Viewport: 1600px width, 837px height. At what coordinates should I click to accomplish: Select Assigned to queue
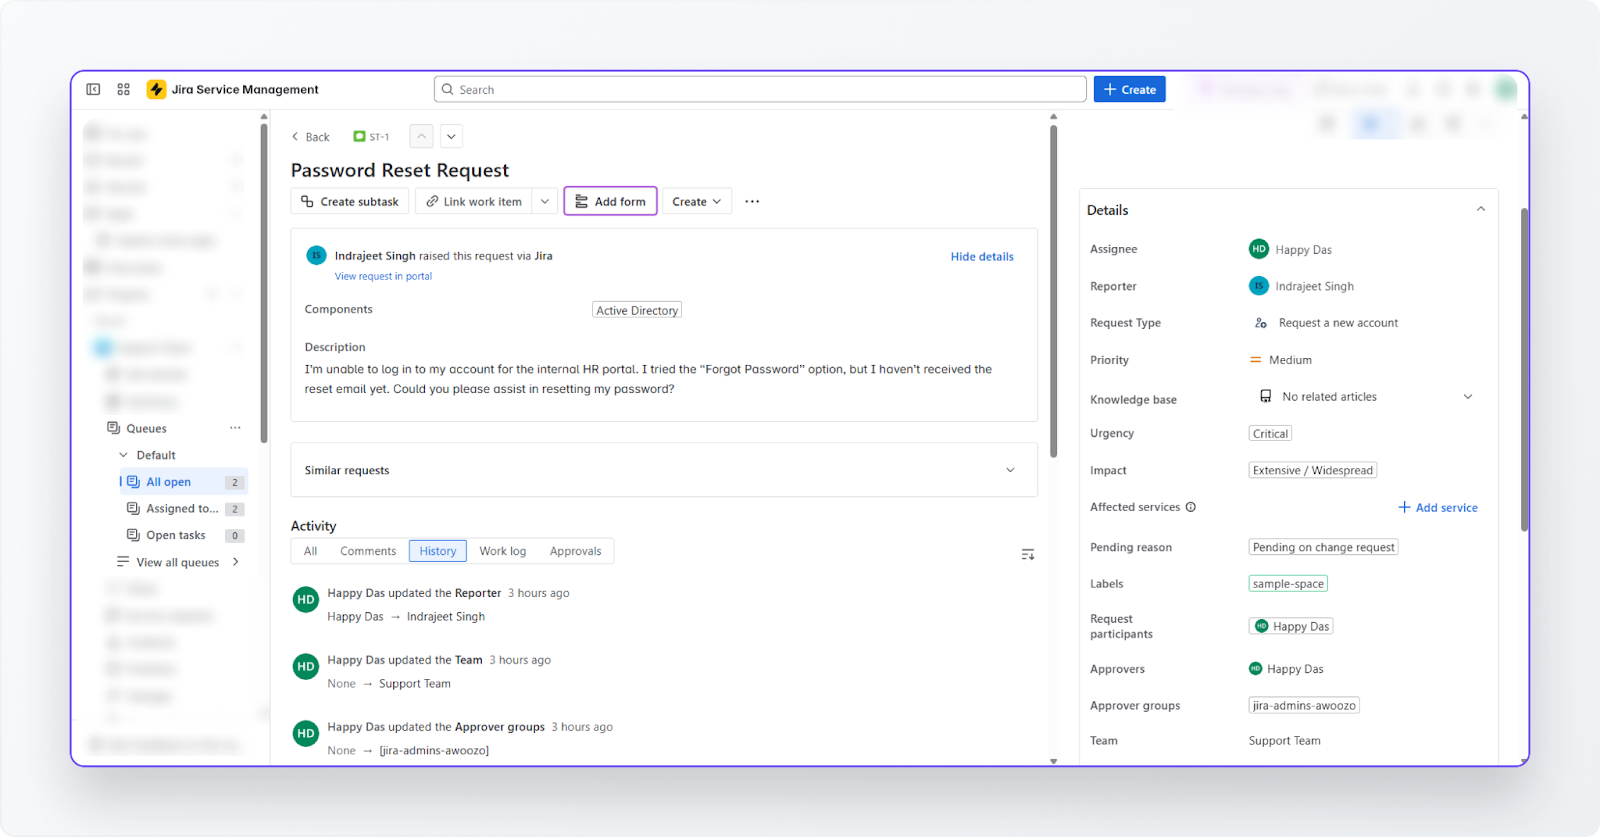(184, 508)
